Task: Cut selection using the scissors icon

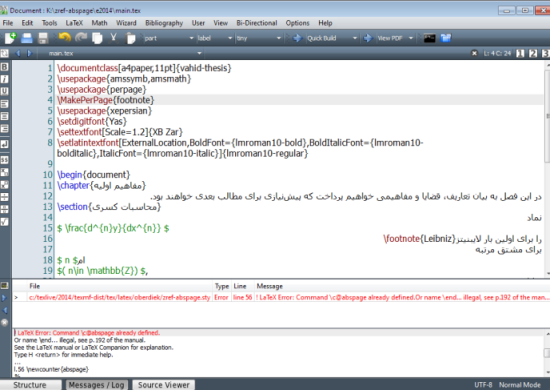Action: [113, 38]
